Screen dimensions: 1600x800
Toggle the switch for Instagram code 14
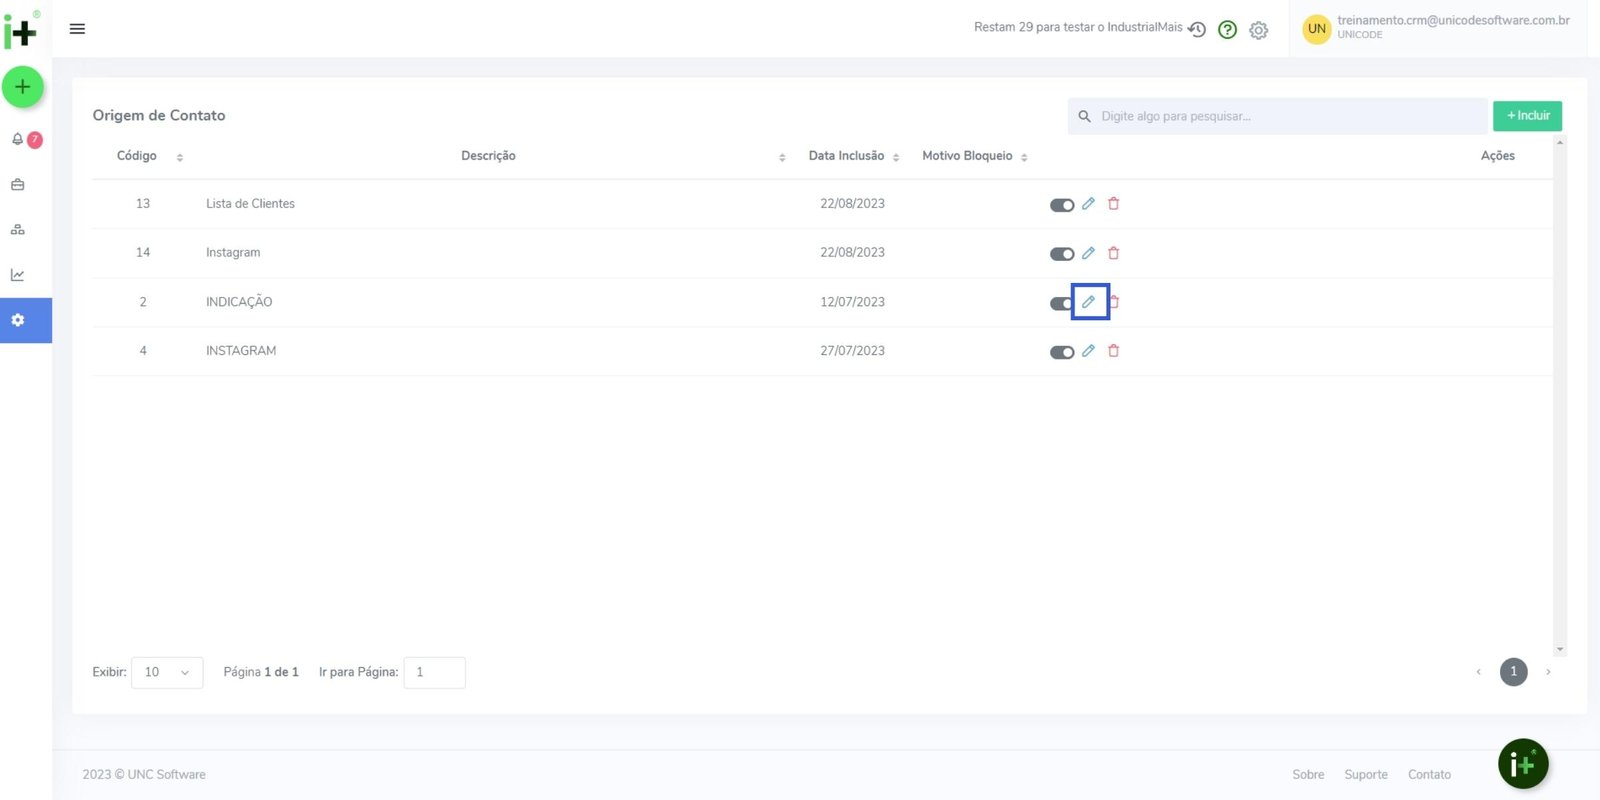click(x=1061, y=254)
